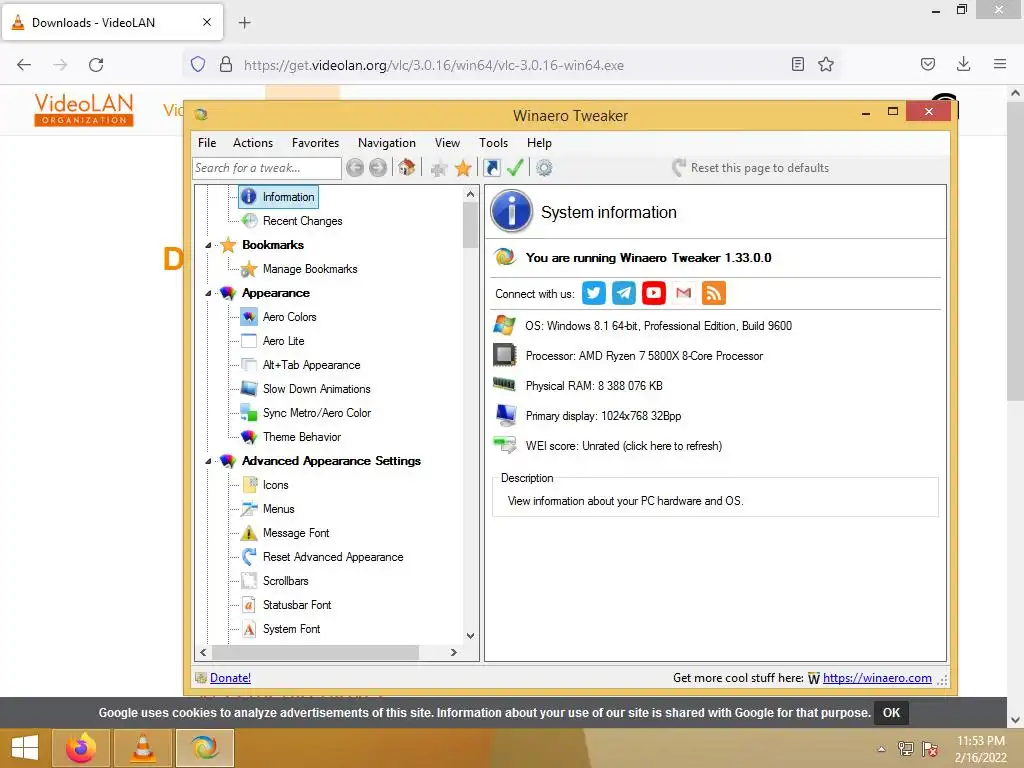Collapse the Appearance tree group

[x=208, y=293]
